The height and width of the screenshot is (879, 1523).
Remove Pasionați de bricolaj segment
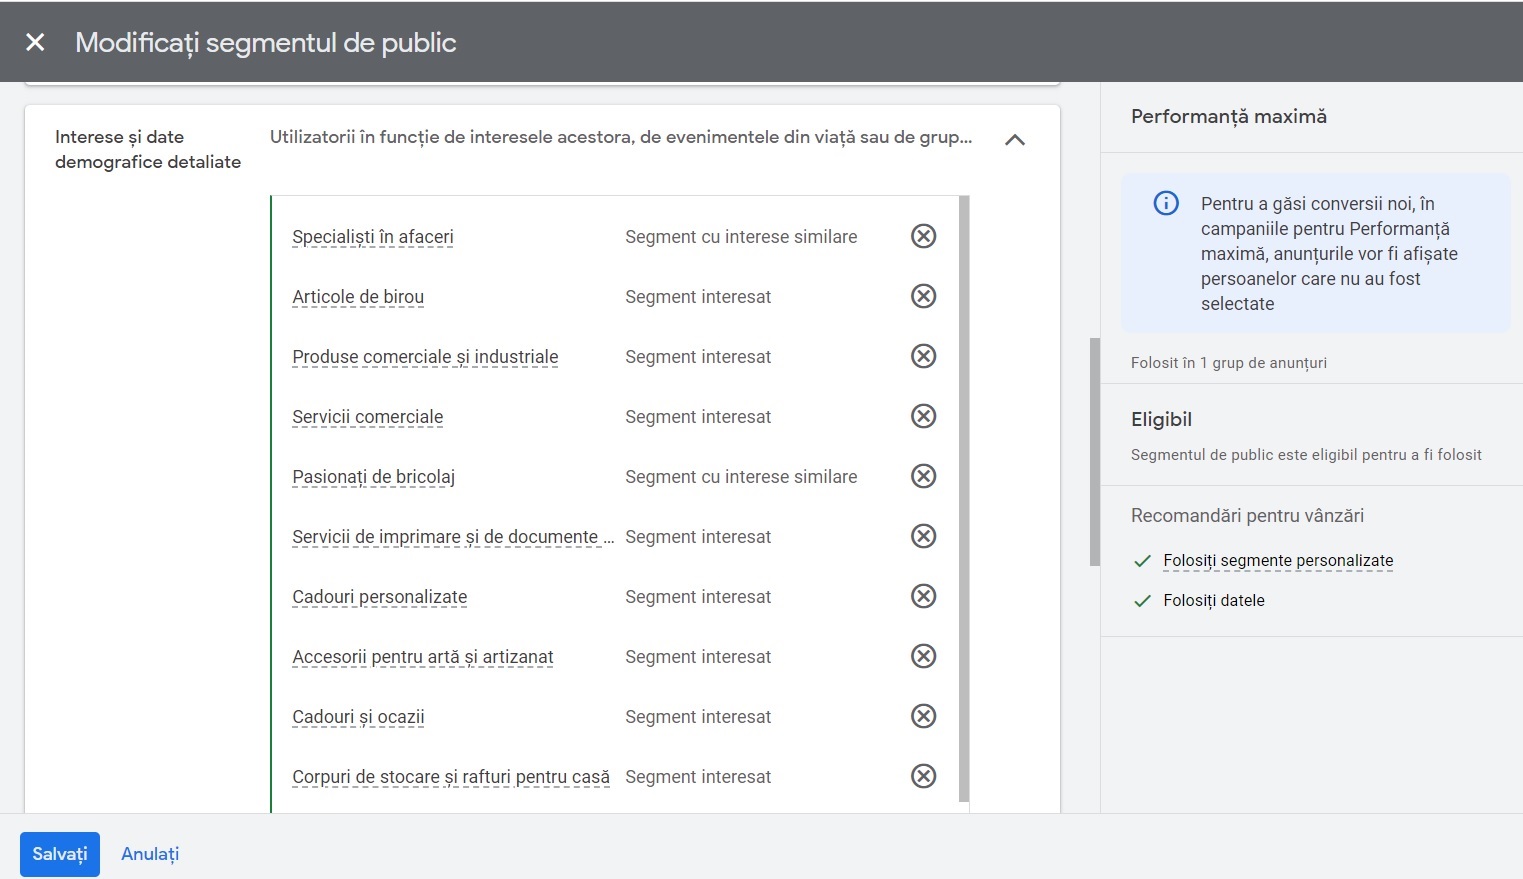point(923,476)
